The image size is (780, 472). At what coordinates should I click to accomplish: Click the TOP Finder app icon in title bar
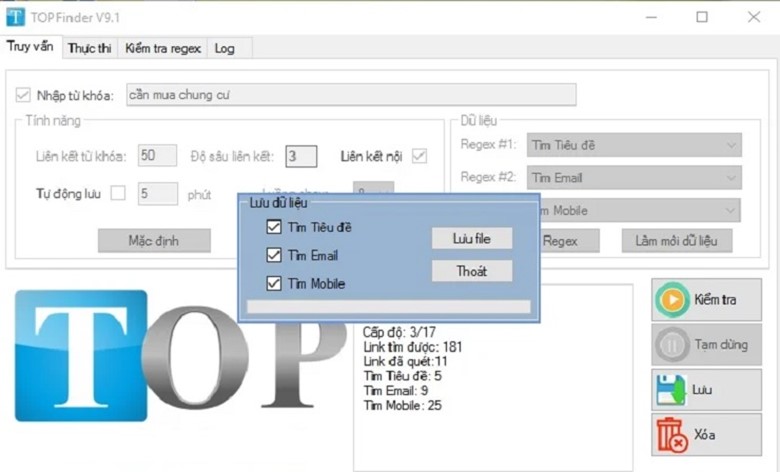tap(15, 17)
